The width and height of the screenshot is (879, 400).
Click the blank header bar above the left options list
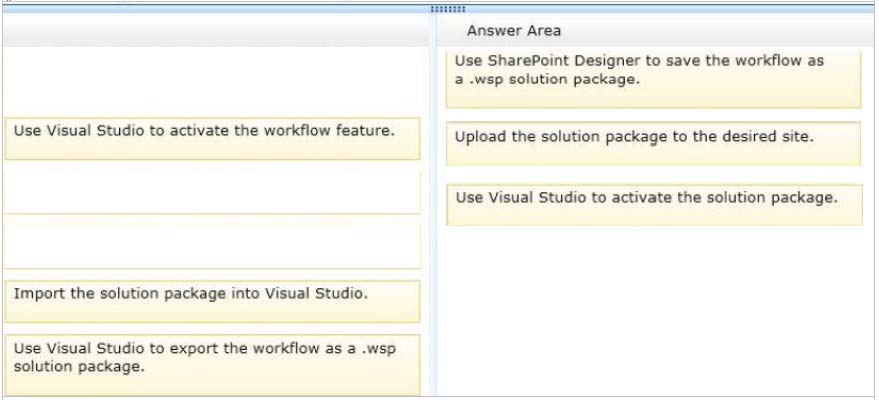(x=211, y=31)
